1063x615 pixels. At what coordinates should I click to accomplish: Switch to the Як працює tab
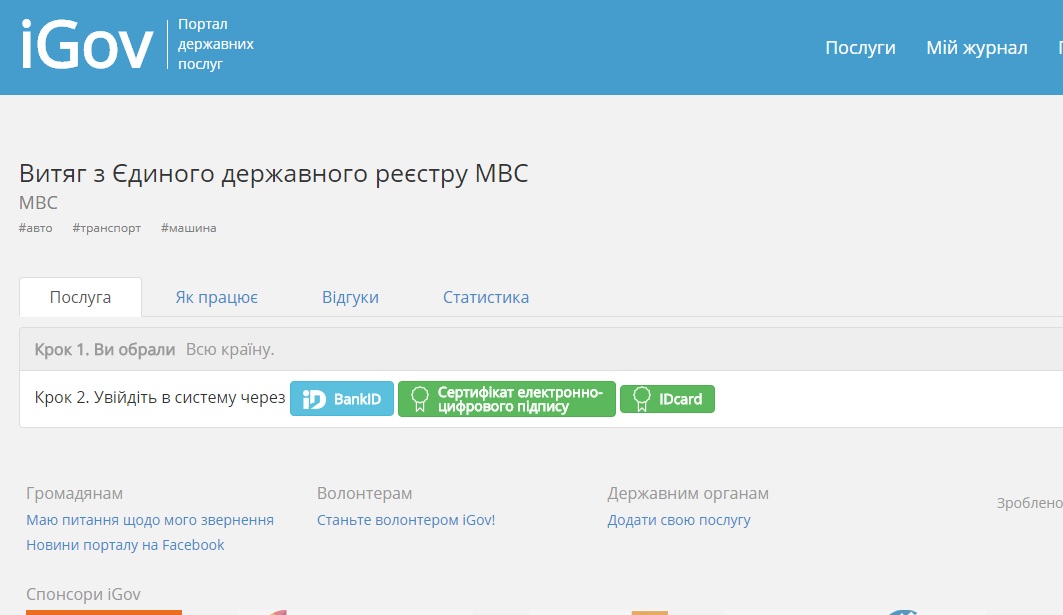[217, 297]
